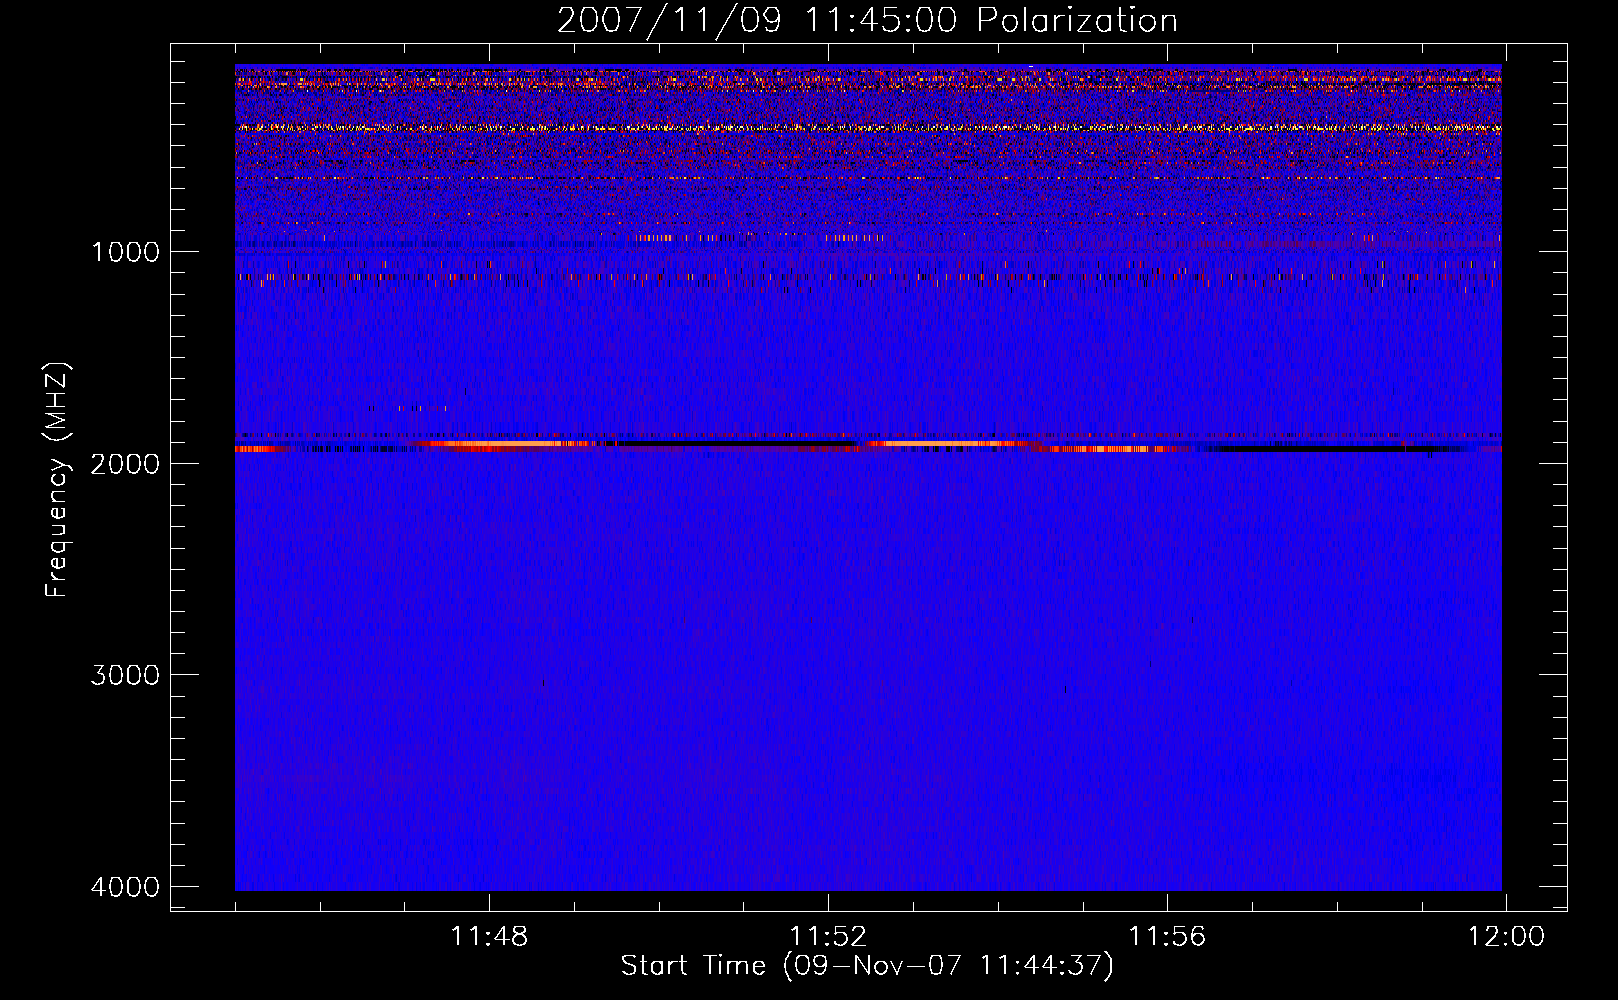Click the 11:48 time tick label
Viewport: 1618px width, 1000px height.
[x=489, y=937]
